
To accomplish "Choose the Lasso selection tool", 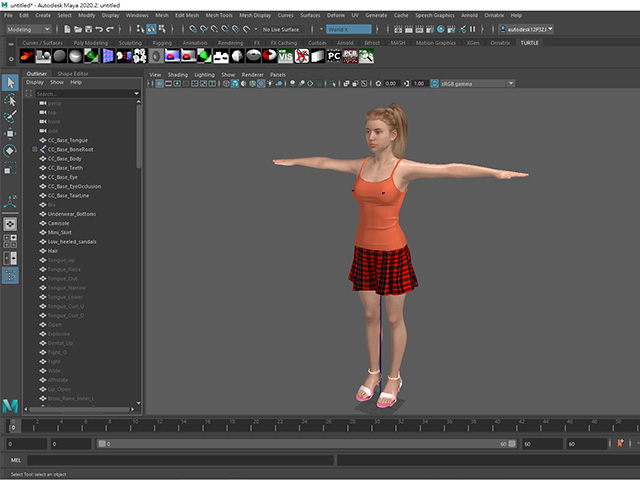I will pos(10,100).
